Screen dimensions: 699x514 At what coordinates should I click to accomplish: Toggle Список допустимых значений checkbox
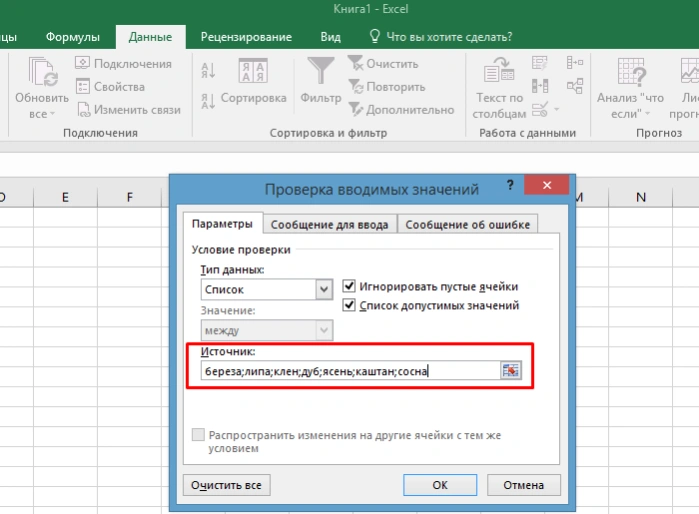point(349,305)
